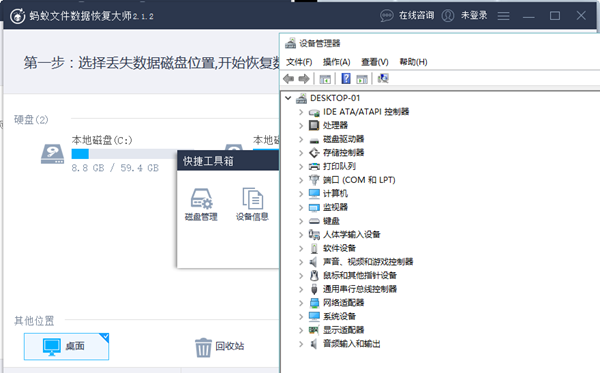Click the recovery app logo icon
Screen dimensions: 600x373
pos(17,16)
